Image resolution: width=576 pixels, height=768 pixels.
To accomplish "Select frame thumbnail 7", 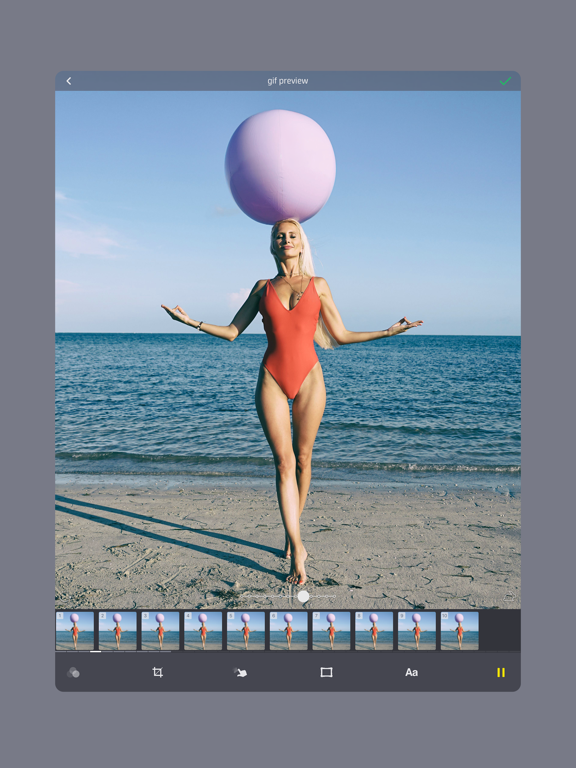I will (x=331, y=631).
